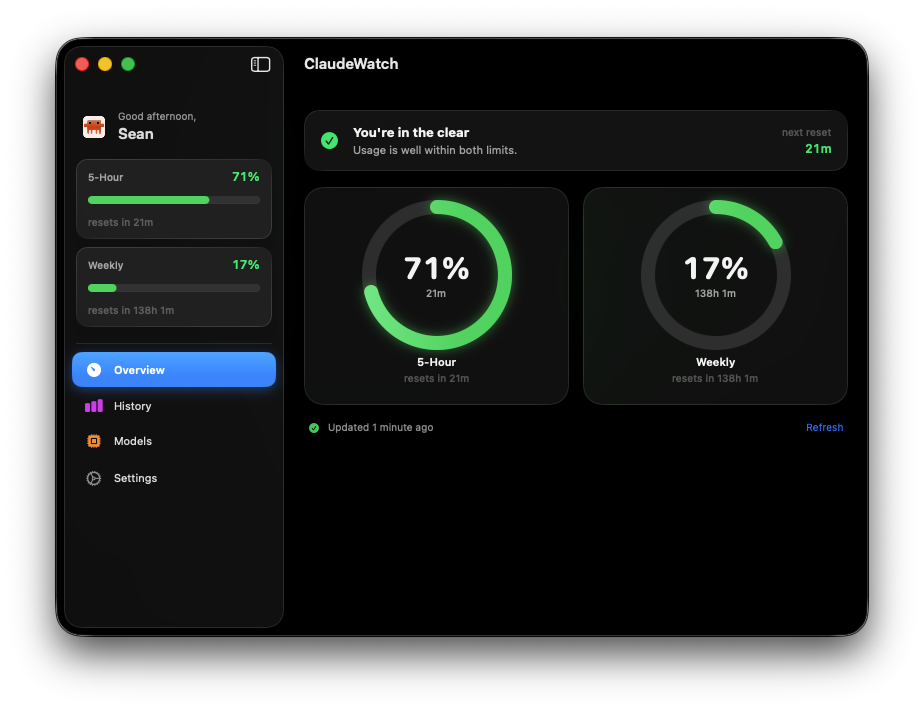Click the sidebar 5-Hour progress bar

[x=174, y=200]
